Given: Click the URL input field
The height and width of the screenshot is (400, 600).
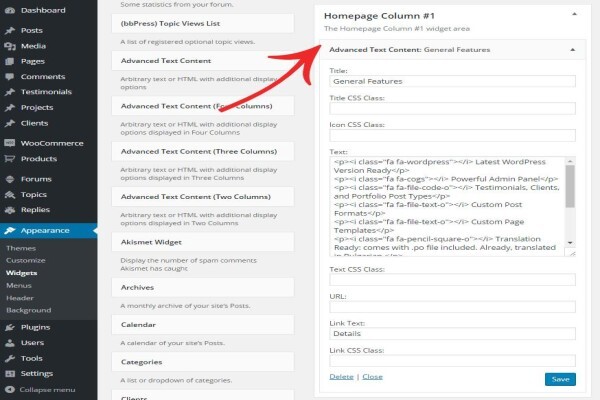Looking at the screenshot, I should coord(452,307).
